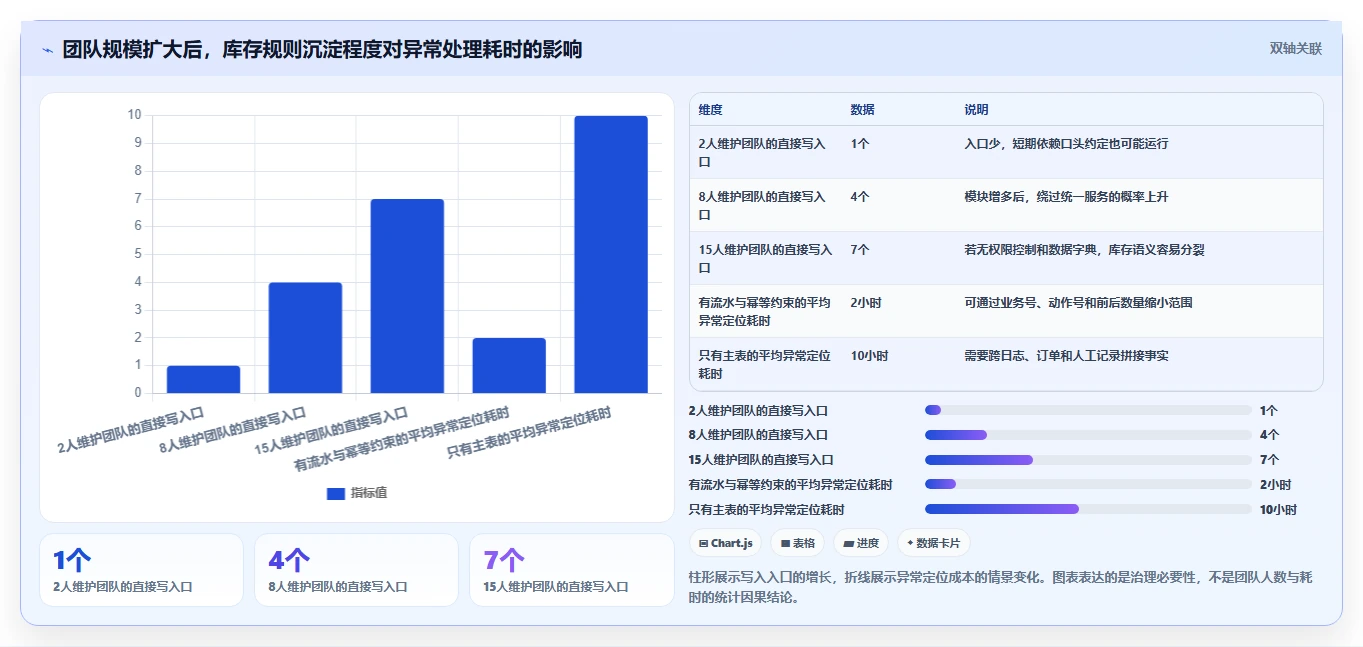The width and height of the screenshot is (1363, 647).
Task: Click the table cell 模块增多后，绕过统一服务的概率上升
Action: [x=1066, y=196]
